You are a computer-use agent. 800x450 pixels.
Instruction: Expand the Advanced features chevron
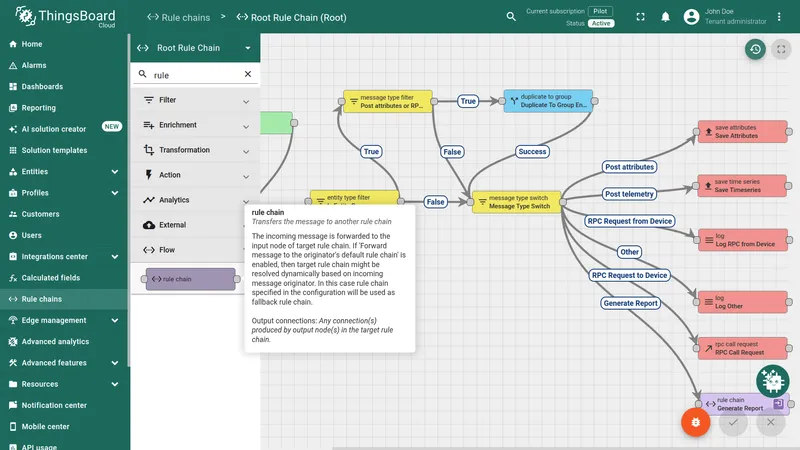(114, 363)
